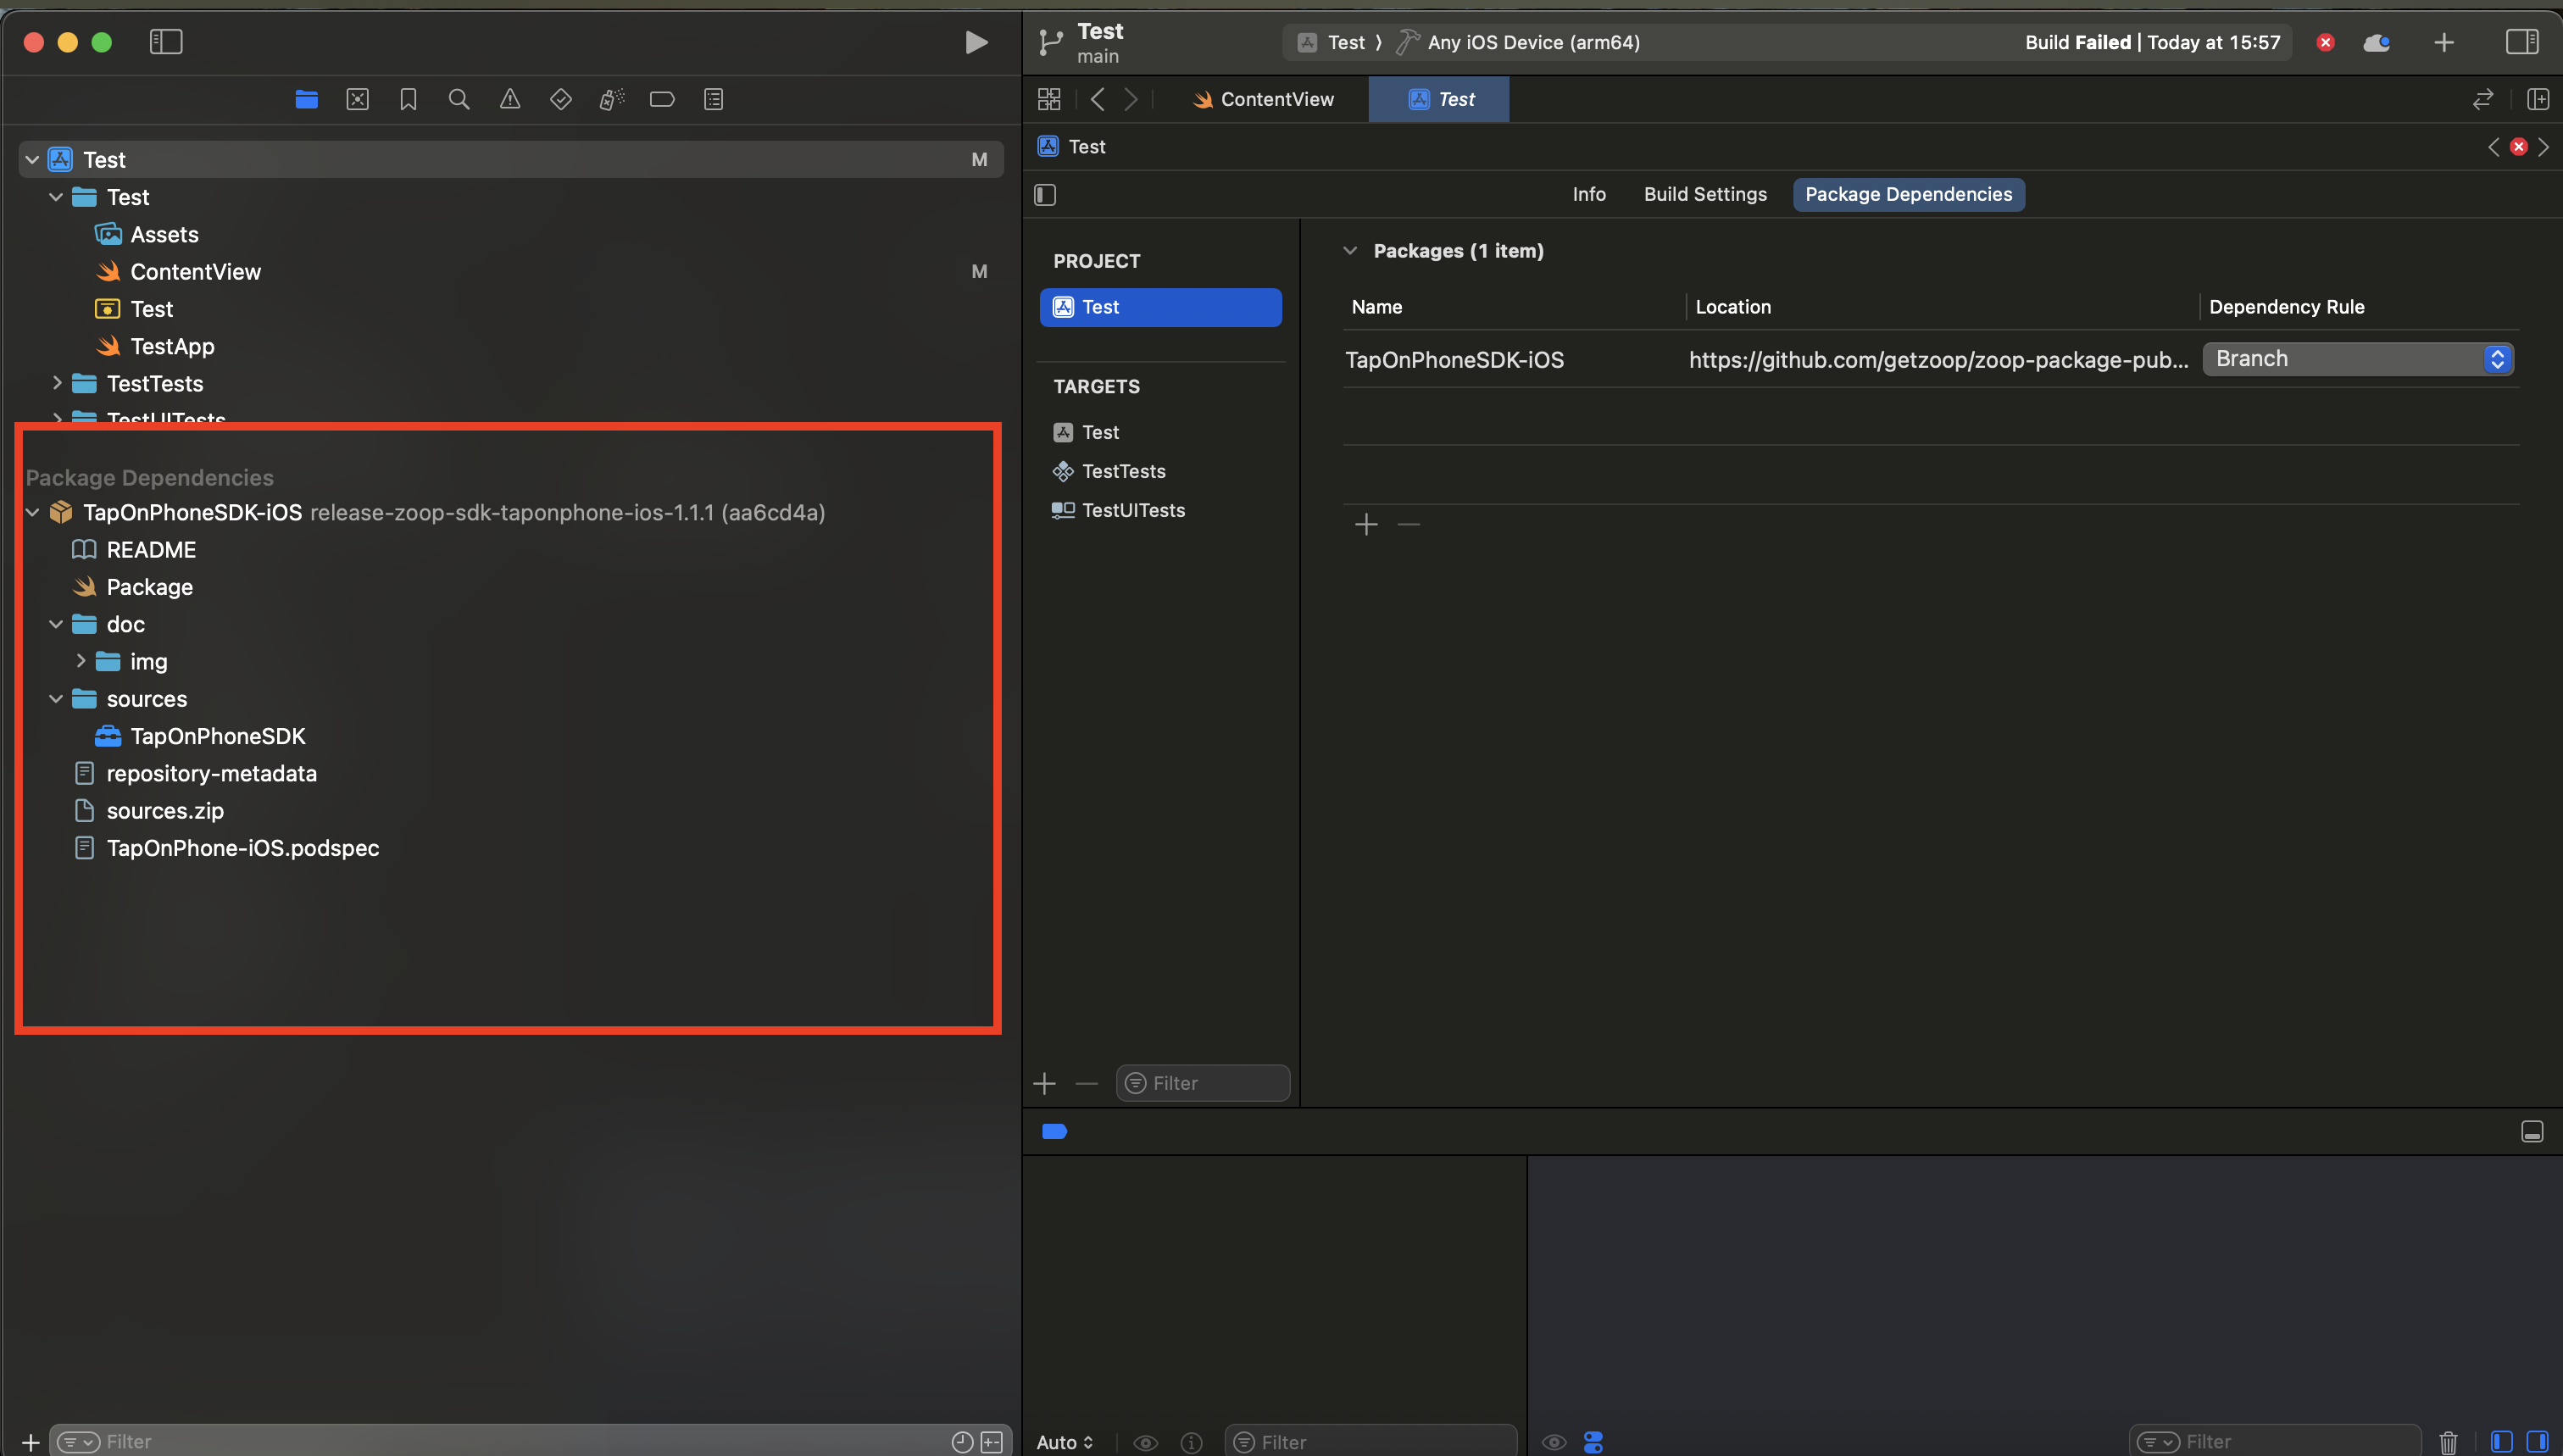This screenshot has height=1456, width=2563.
Task: Open the Info tab
Action: pos(1589,194)
